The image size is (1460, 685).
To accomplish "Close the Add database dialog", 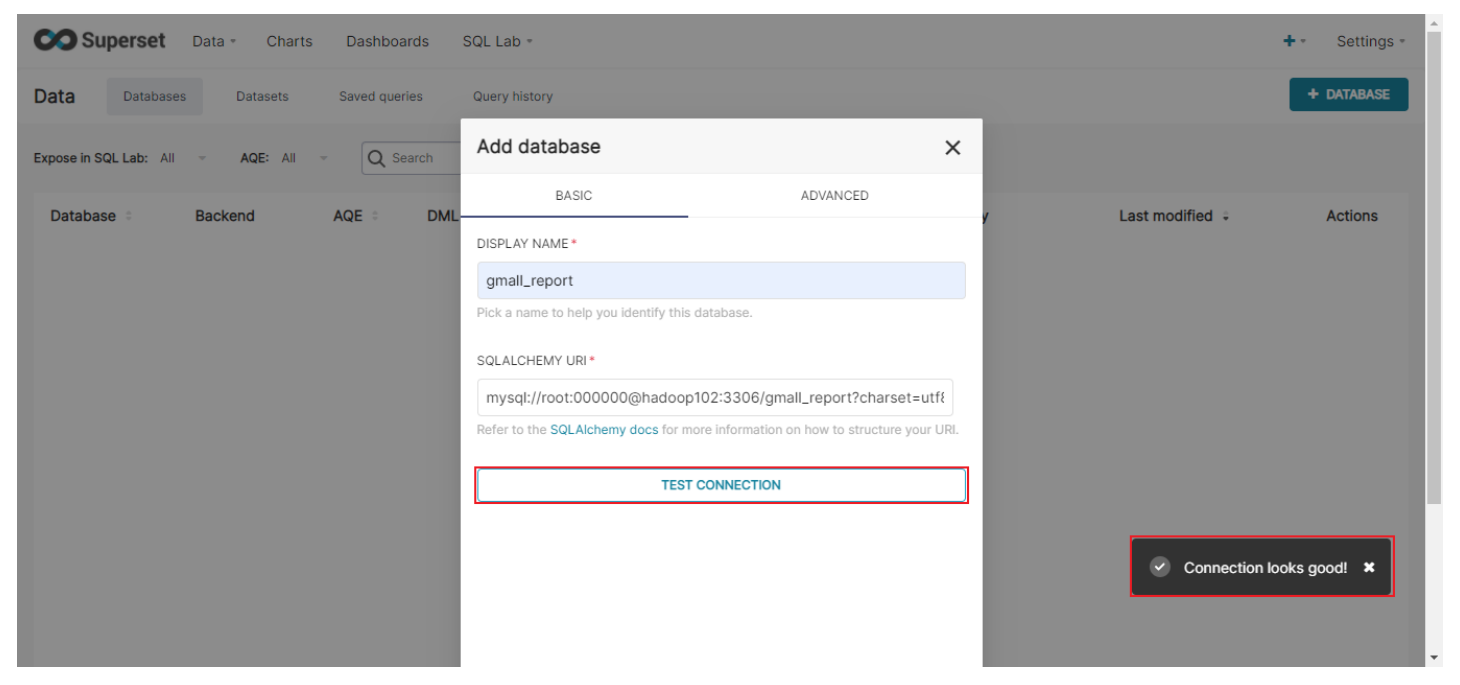I will 952,148.
